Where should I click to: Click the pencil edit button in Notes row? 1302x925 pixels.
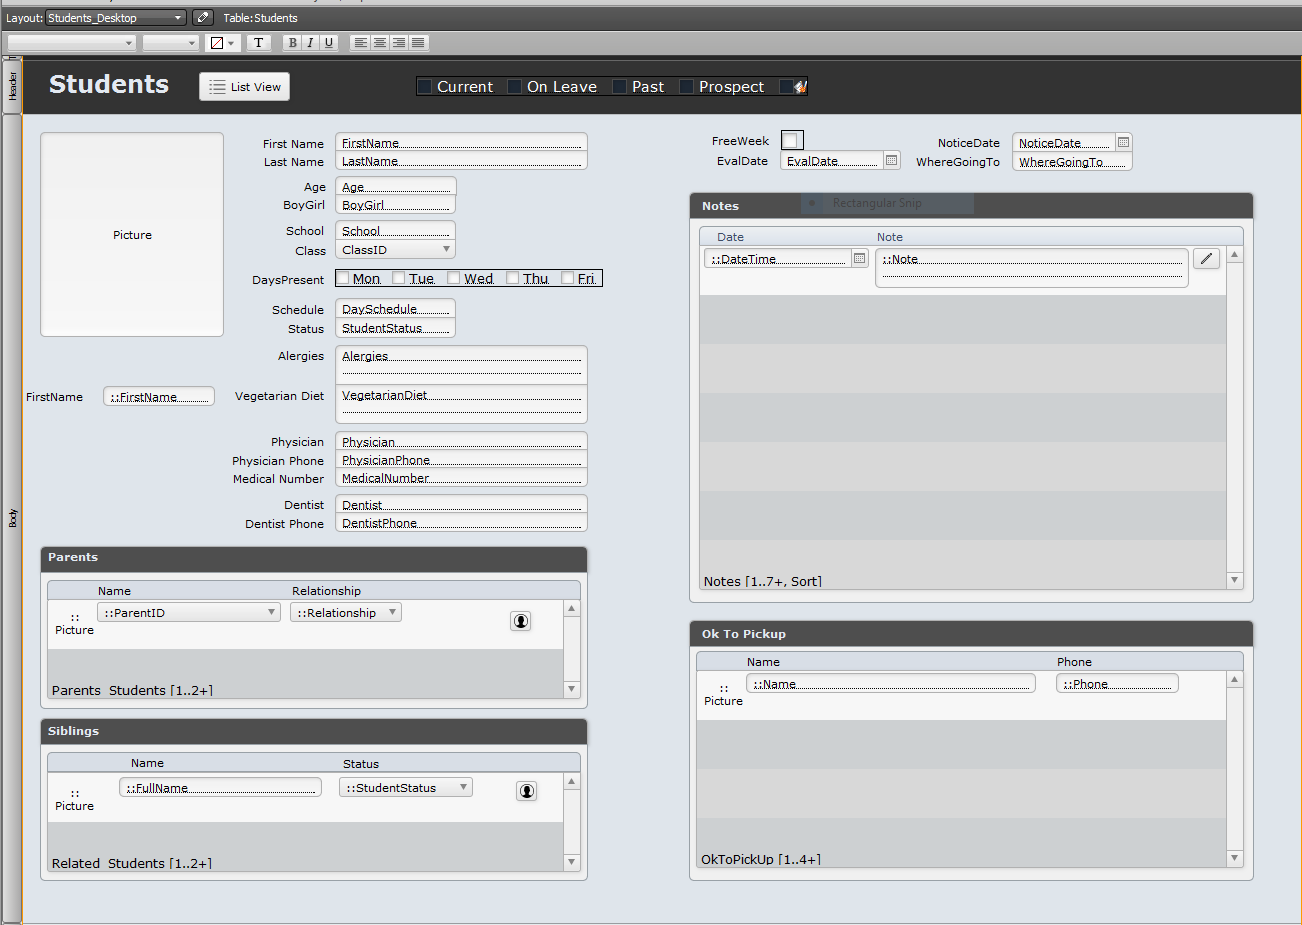(x=1207, y=259)
